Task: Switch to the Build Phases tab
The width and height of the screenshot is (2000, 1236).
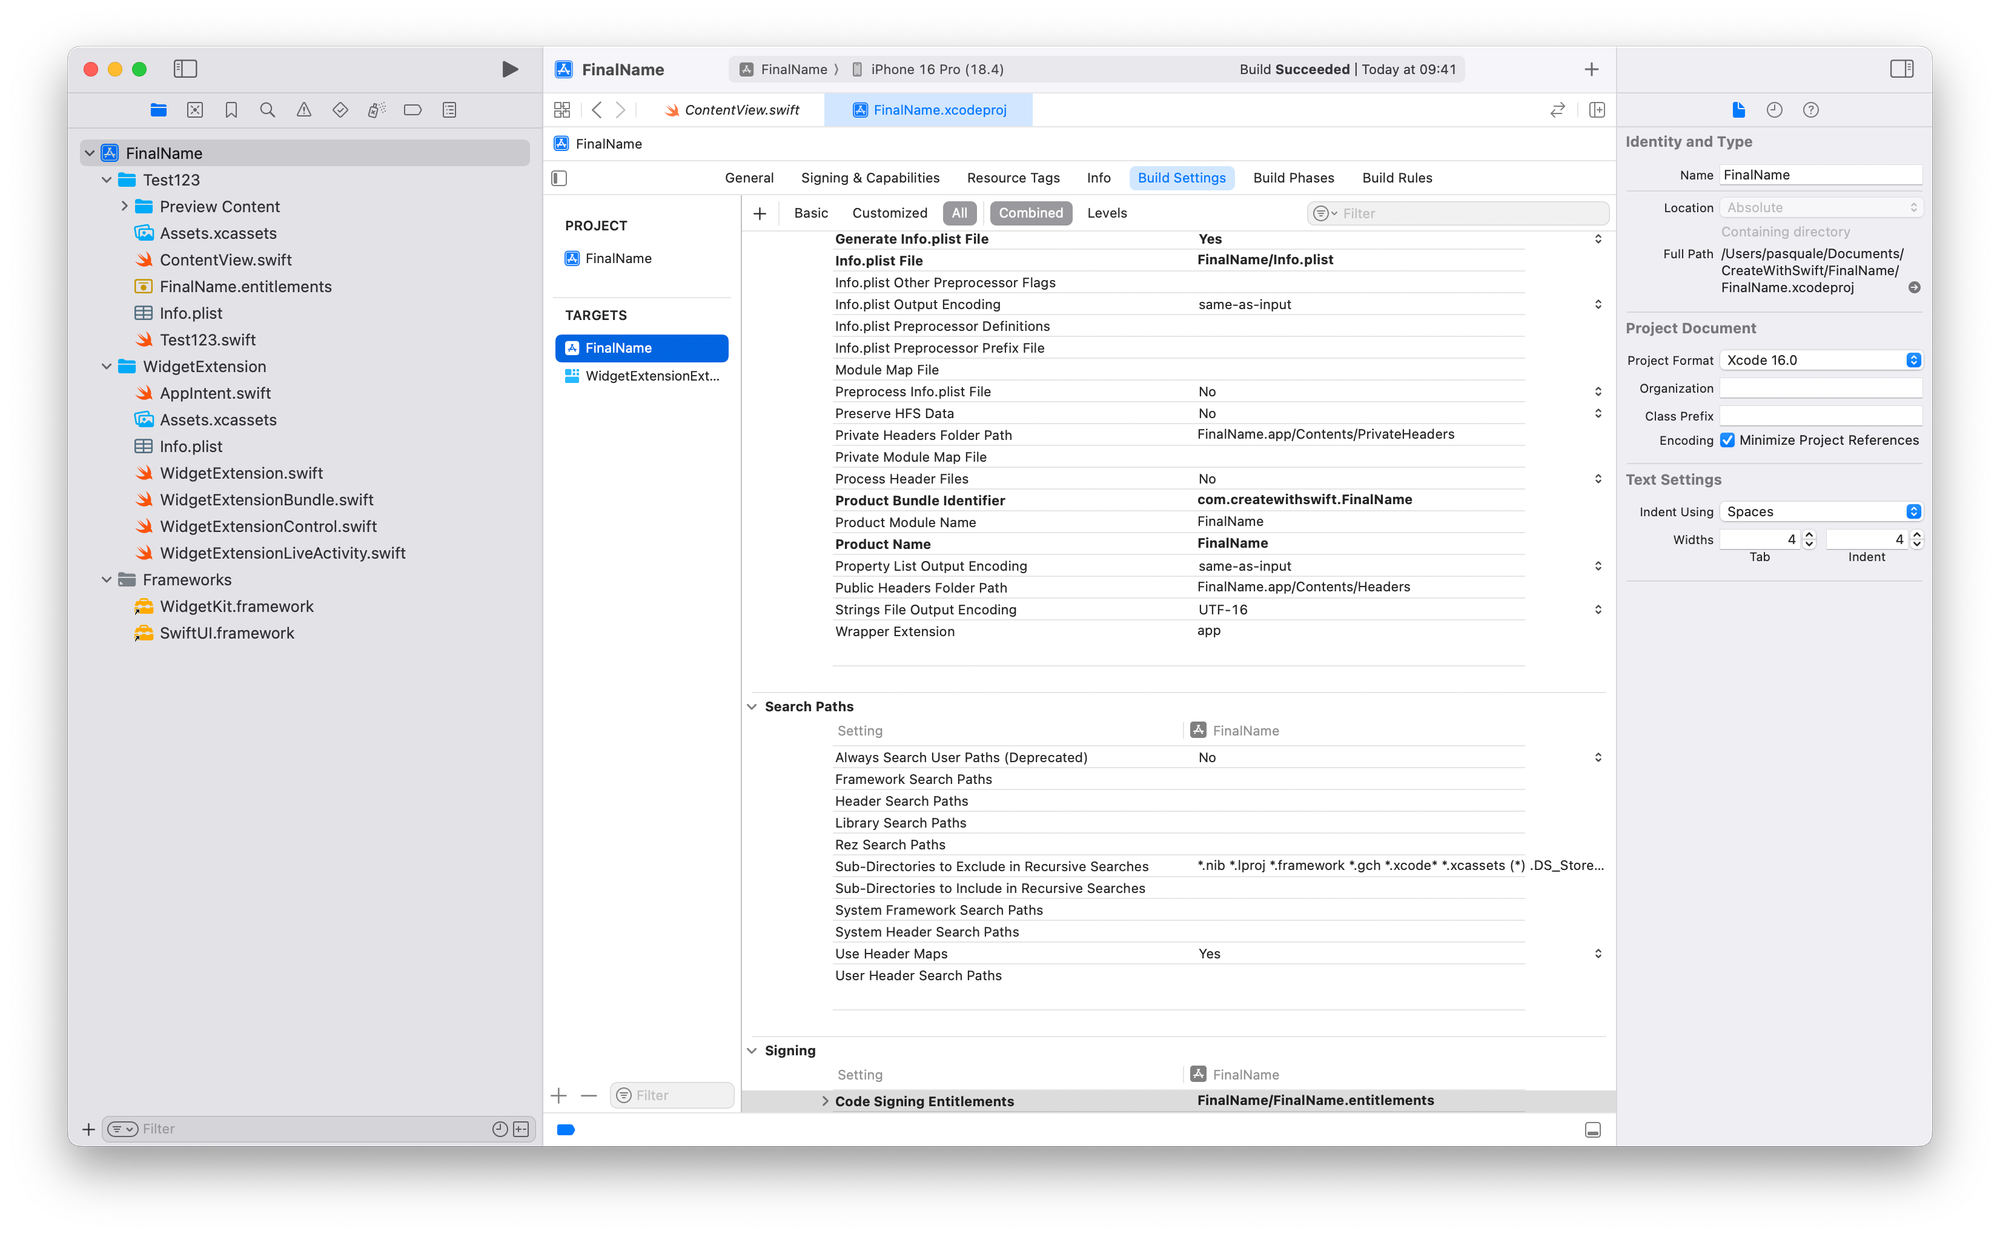Action: click(x=1293, y=178)
